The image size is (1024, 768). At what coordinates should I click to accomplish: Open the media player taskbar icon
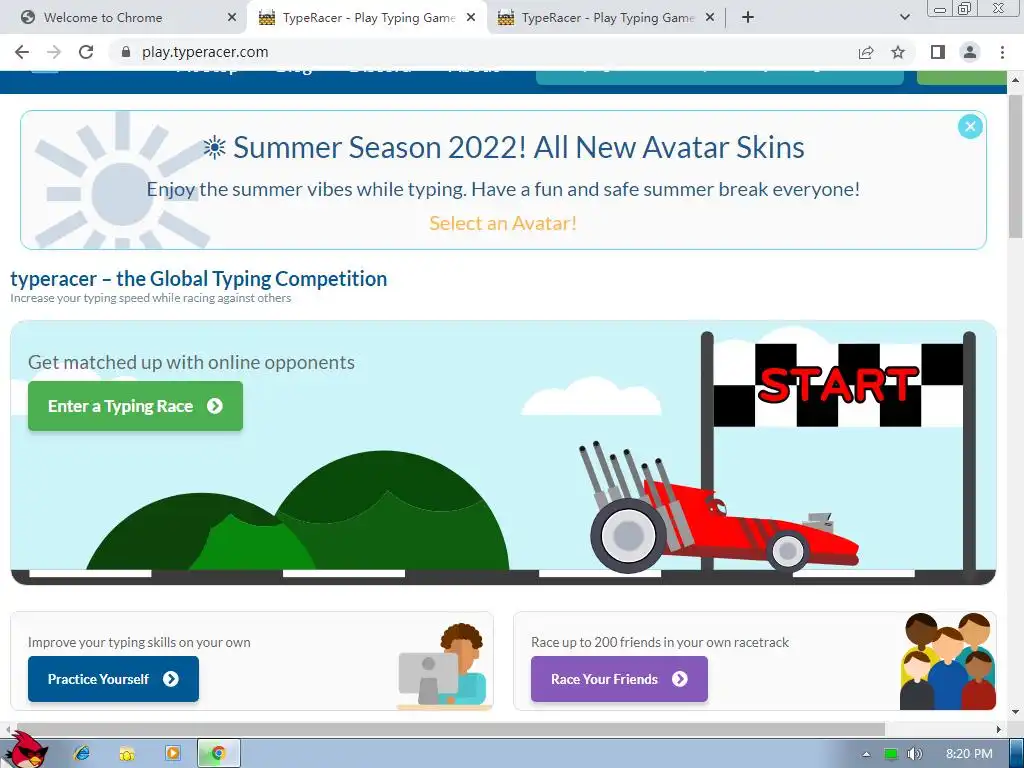(x=173, y=754)
